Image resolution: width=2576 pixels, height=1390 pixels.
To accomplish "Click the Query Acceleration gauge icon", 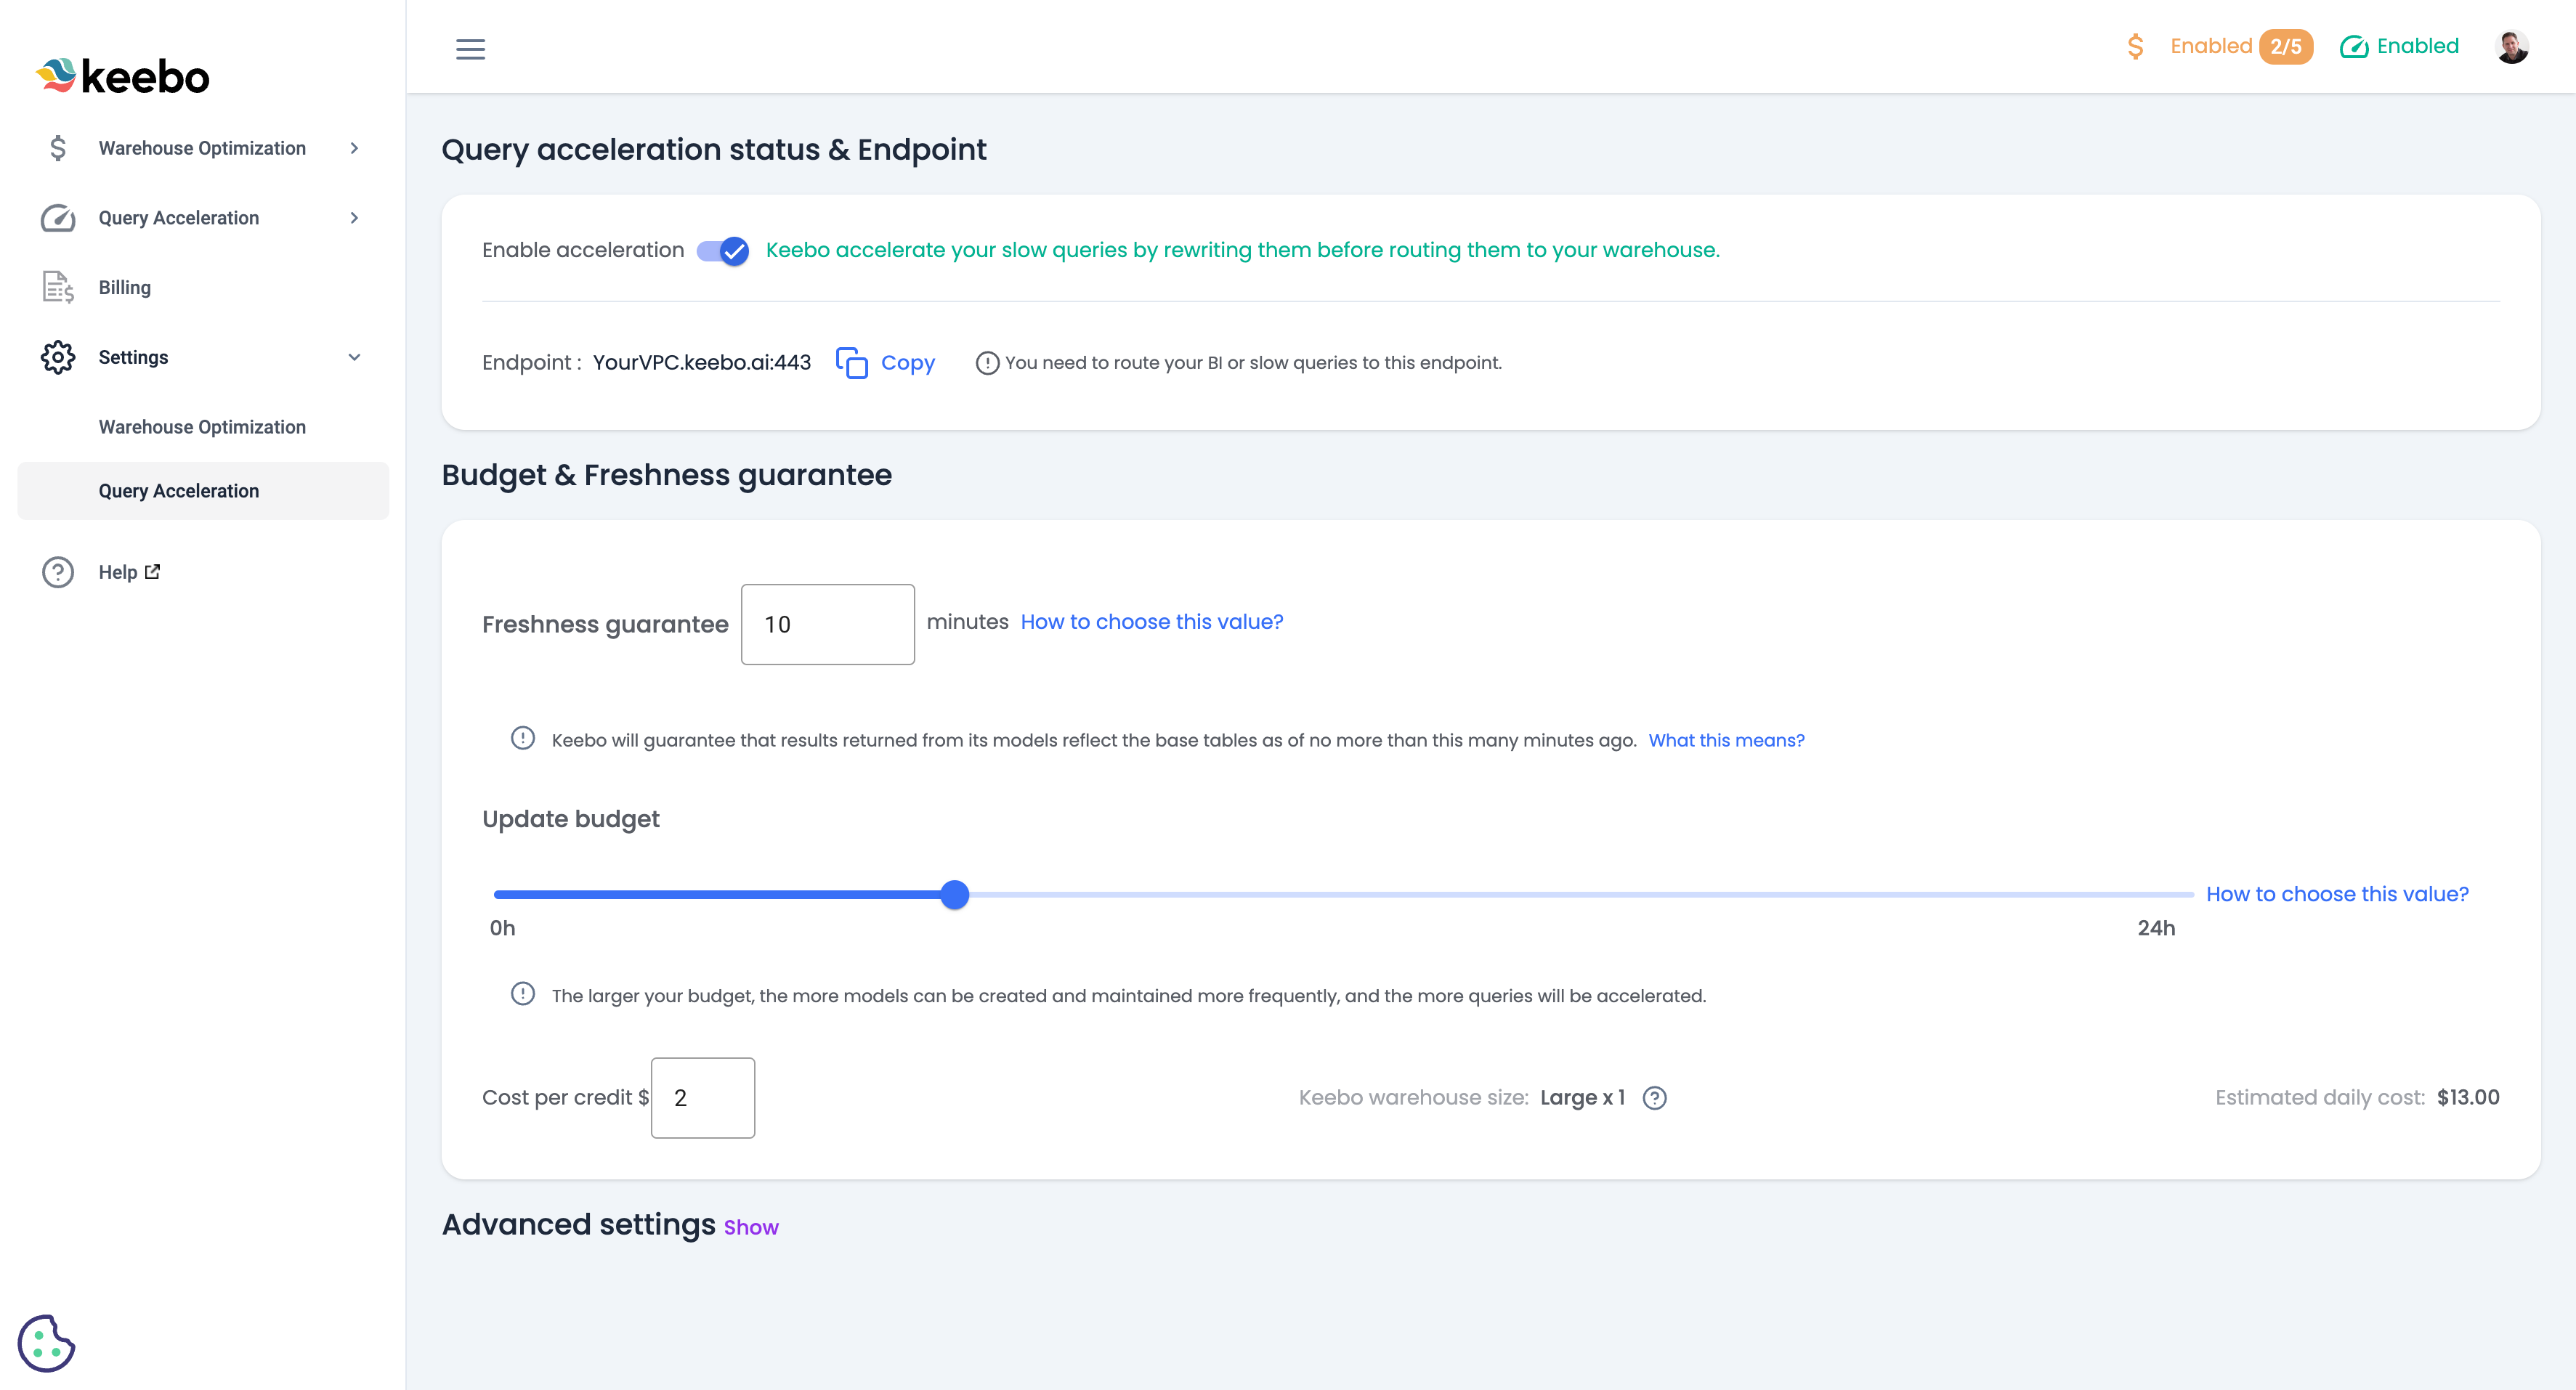I will click(58, 218).
